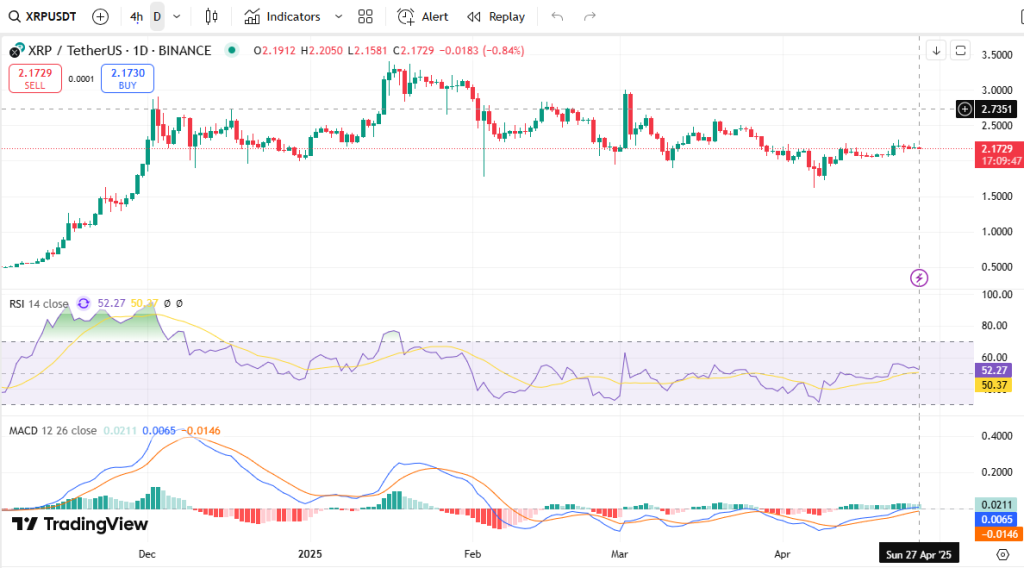The height and width of the screenshot is (568, 1024).
Task: Expand the timeframe interval dropdown
Action: [176, 17]
